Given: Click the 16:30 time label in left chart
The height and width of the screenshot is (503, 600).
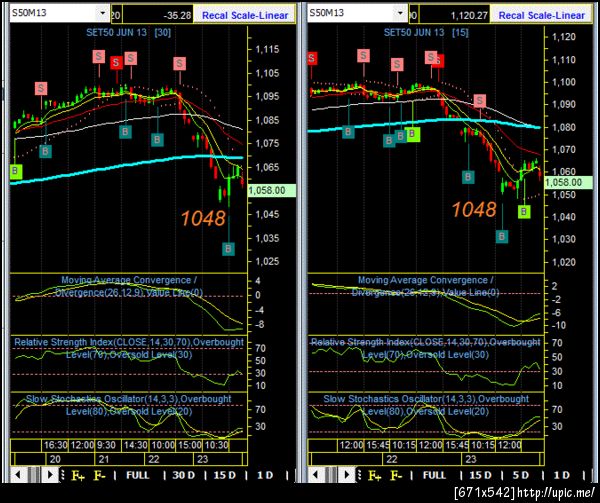Looking at the screenshot, I should (x=55, y=445).
